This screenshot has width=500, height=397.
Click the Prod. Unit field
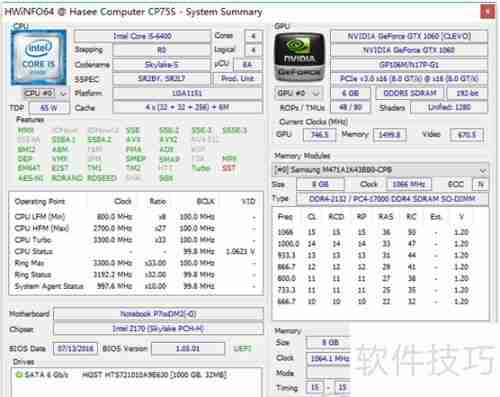tap(238, 79)
